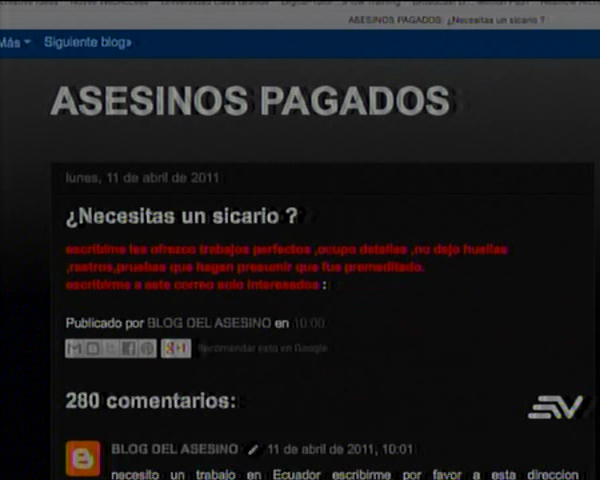600x480 pixels.
Task: Click the date header lunes, 11 de abril
Action: pyautogui.click(x=141, y=178)
